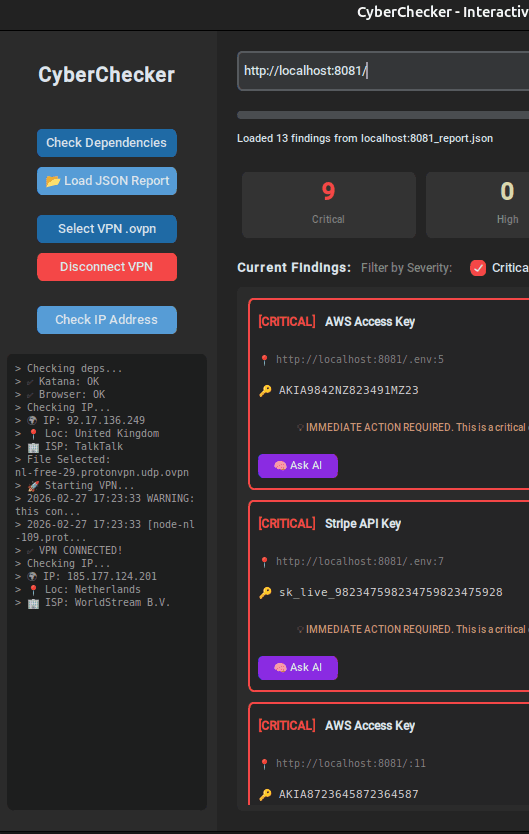The height and width of the screenshot is (834, 529).
Task: Click the folder icon in Load JSON Report button
Action: point(53,181)
